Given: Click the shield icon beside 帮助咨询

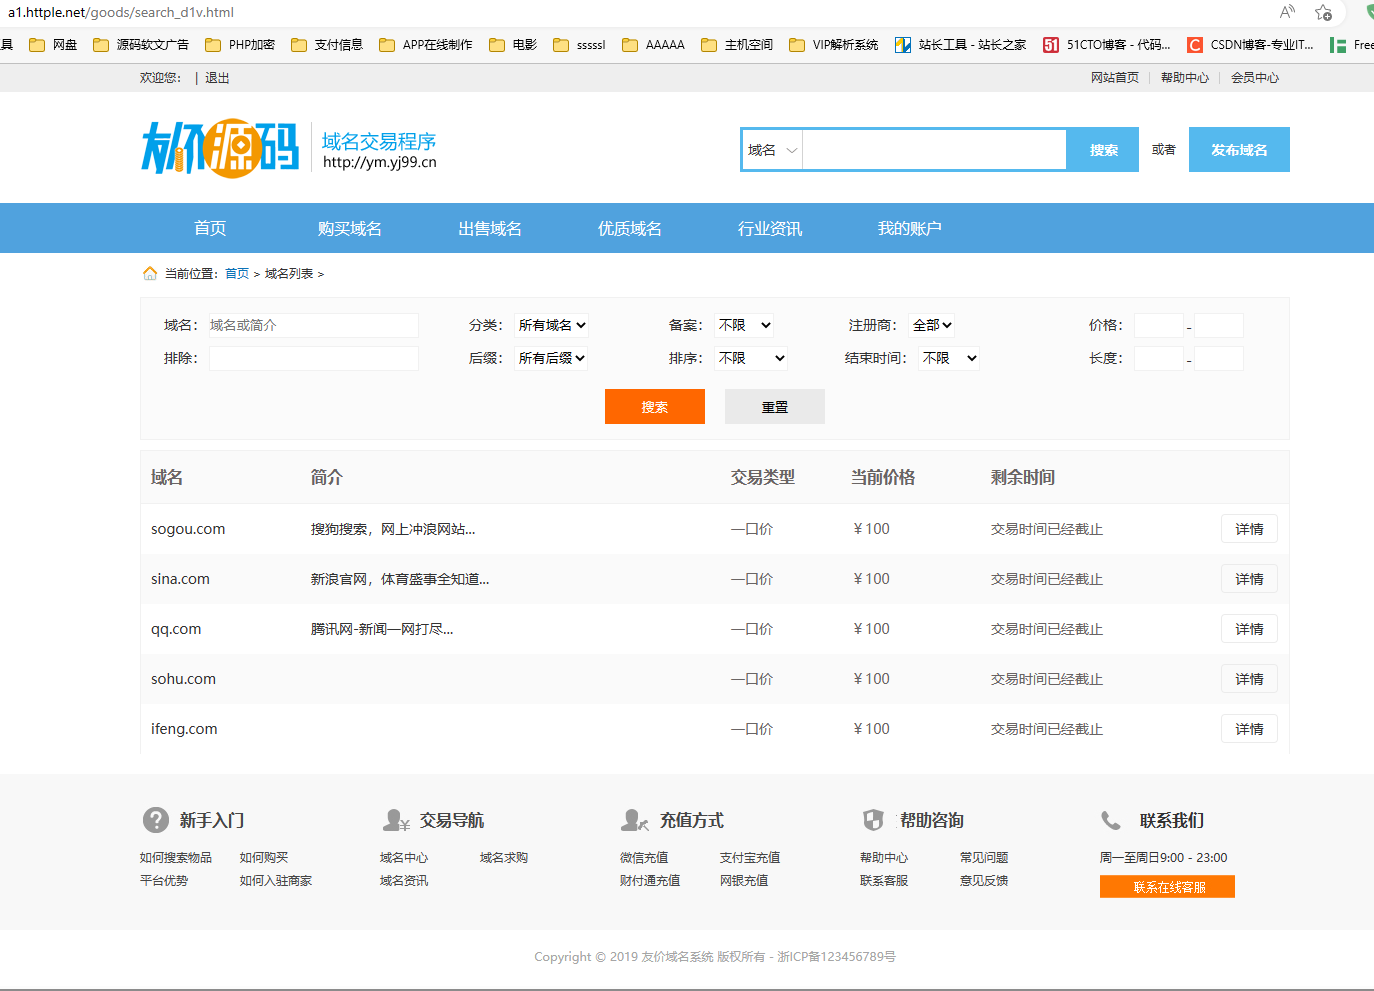Looking at the screenshot, I should (874, 820).
